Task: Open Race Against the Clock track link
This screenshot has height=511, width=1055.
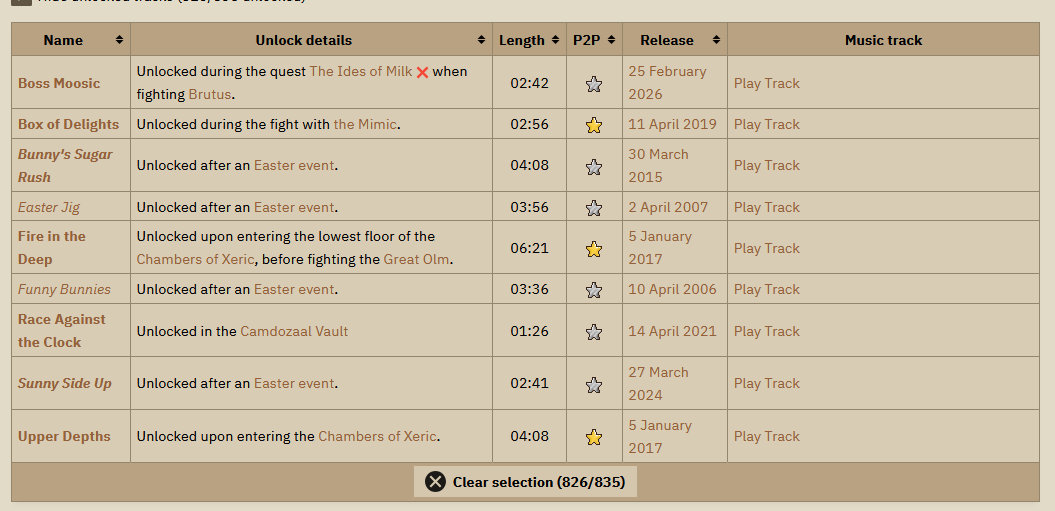Action: tap(61, 331)
